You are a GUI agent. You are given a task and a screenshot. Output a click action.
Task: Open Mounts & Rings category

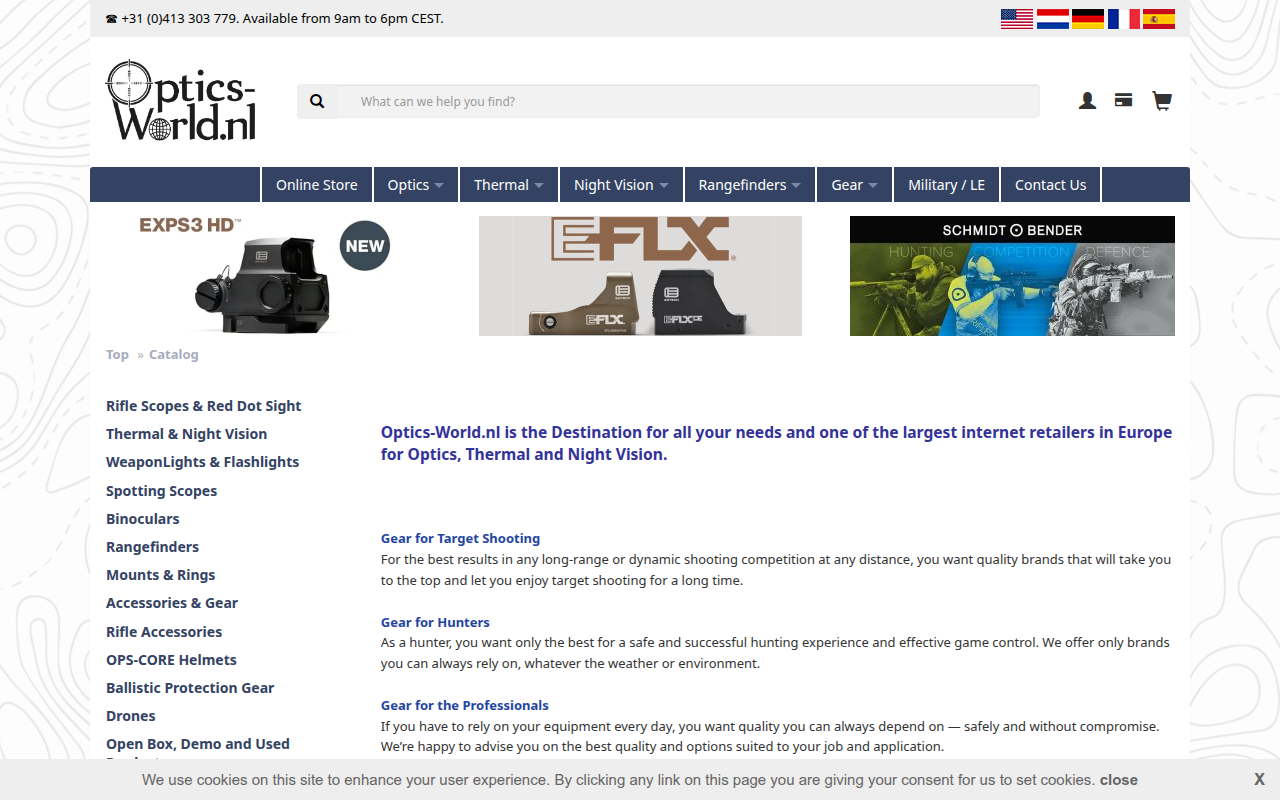(x=161, y=575)
